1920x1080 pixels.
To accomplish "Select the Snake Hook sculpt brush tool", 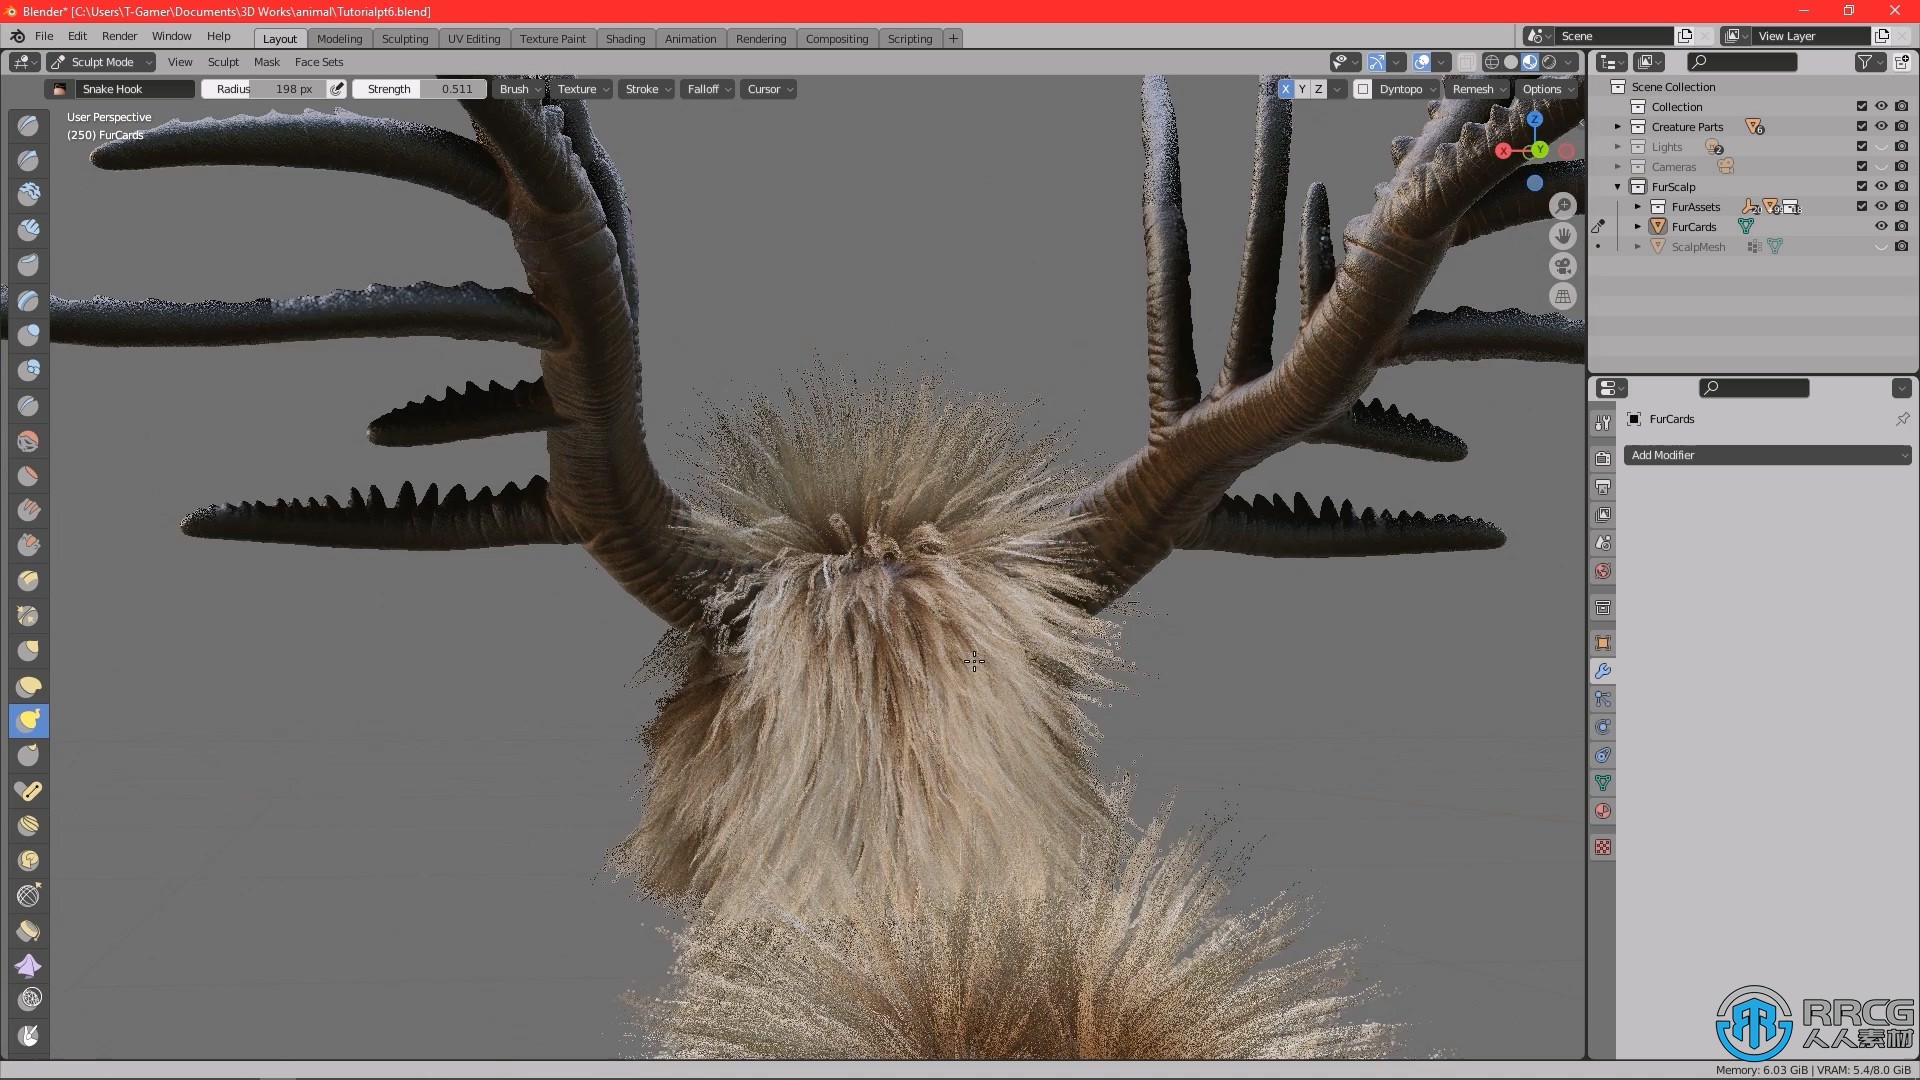I will (29, 720).
